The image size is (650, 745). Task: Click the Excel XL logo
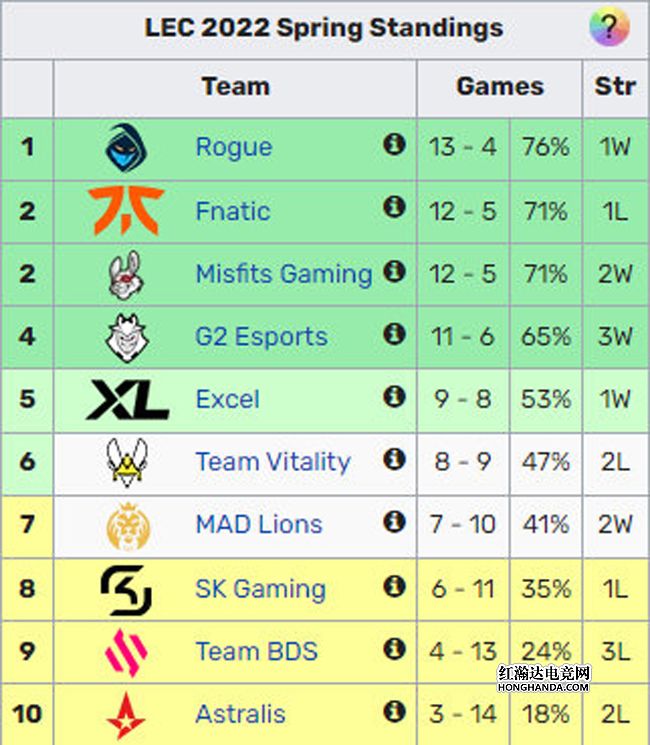(127, 400)
